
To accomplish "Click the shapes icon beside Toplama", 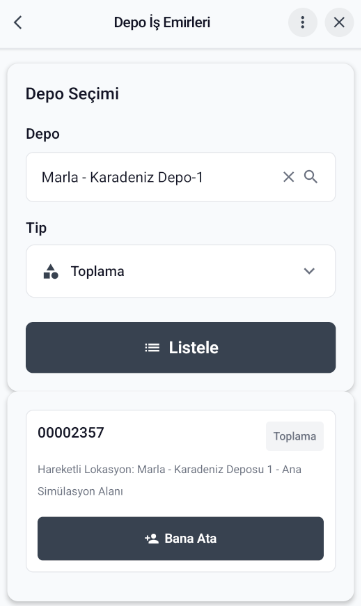I will point(51,271).
